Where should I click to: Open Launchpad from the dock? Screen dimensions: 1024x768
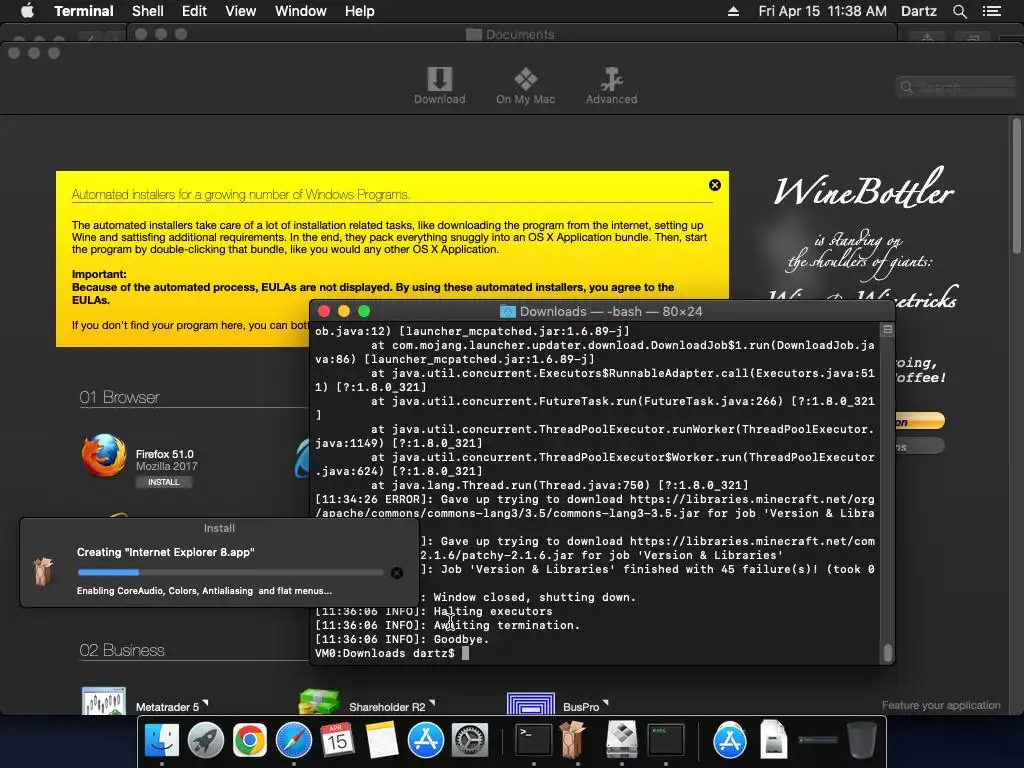click(x=206, y=741)
